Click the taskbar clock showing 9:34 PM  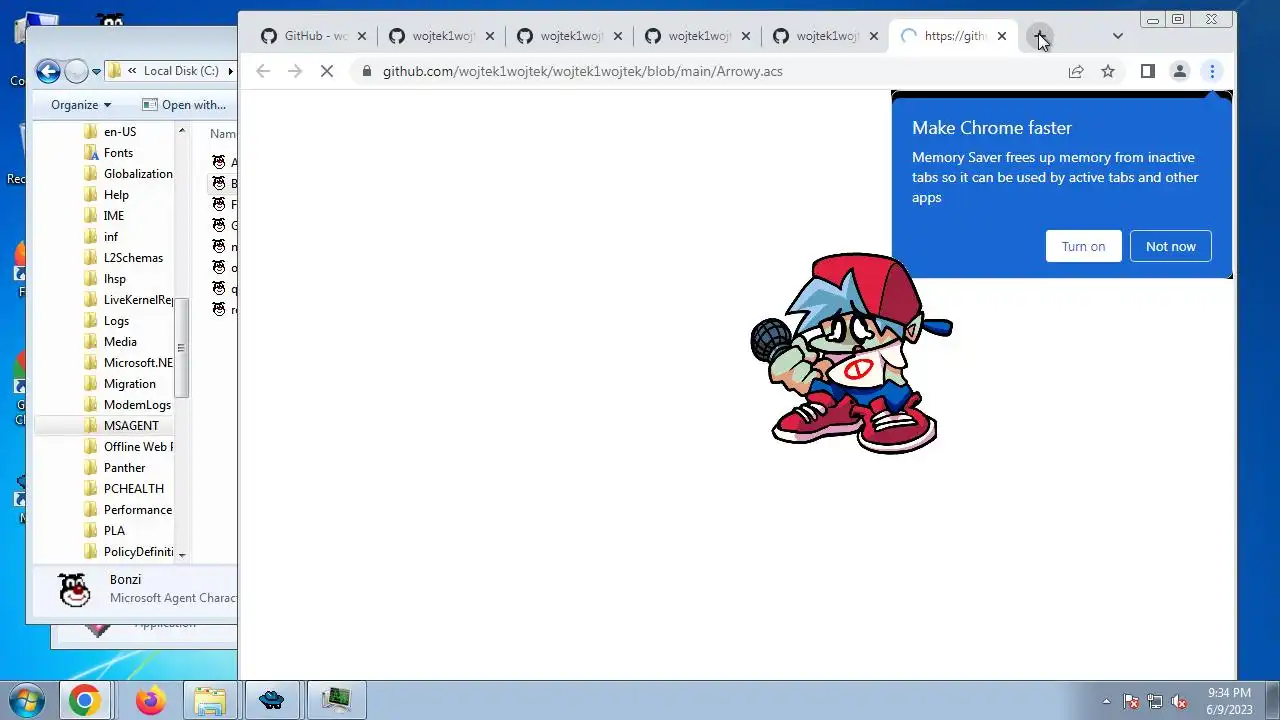[1229, 700]
